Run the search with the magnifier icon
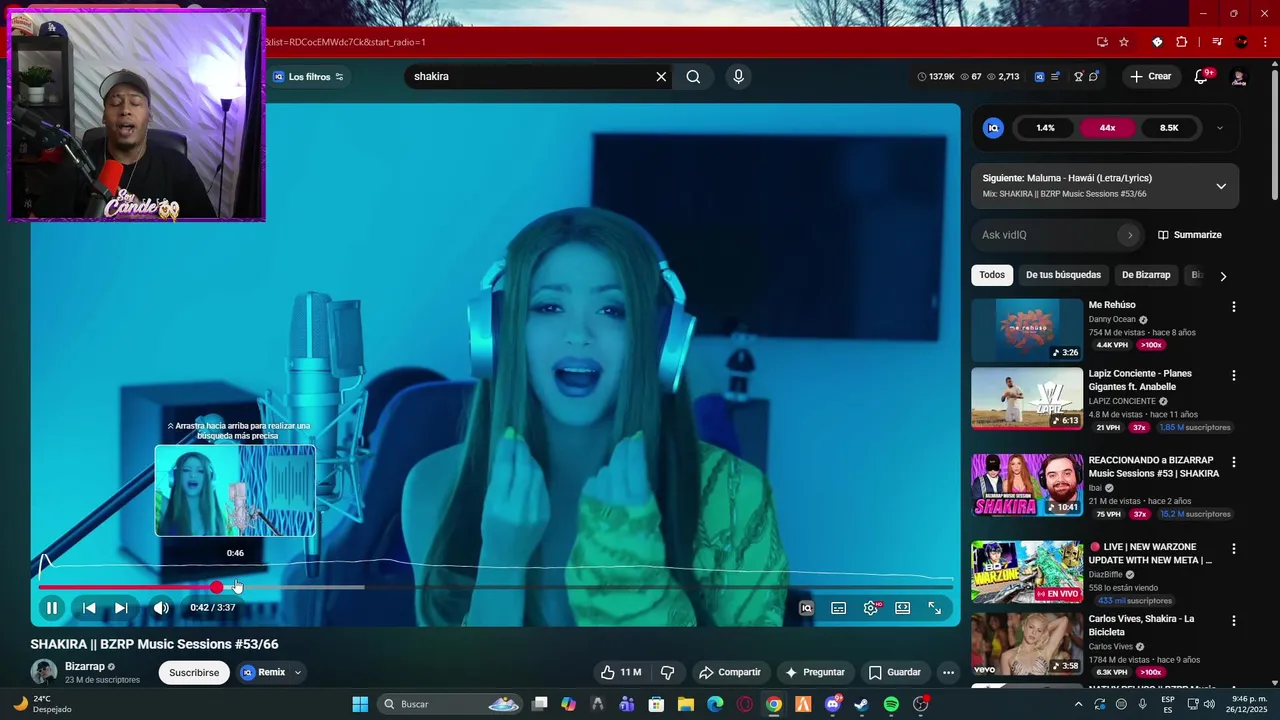Viewport: 1280px width, 720px height. pos(693,77)
